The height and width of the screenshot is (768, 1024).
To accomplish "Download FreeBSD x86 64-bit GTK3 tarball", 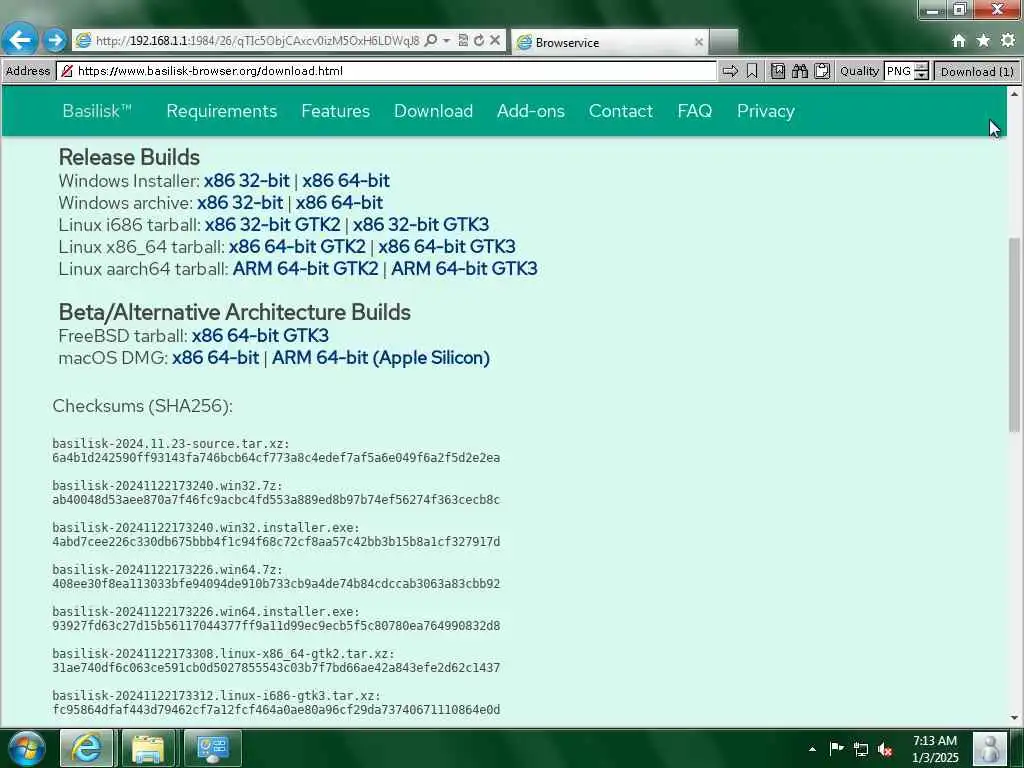I will [260, 336].
